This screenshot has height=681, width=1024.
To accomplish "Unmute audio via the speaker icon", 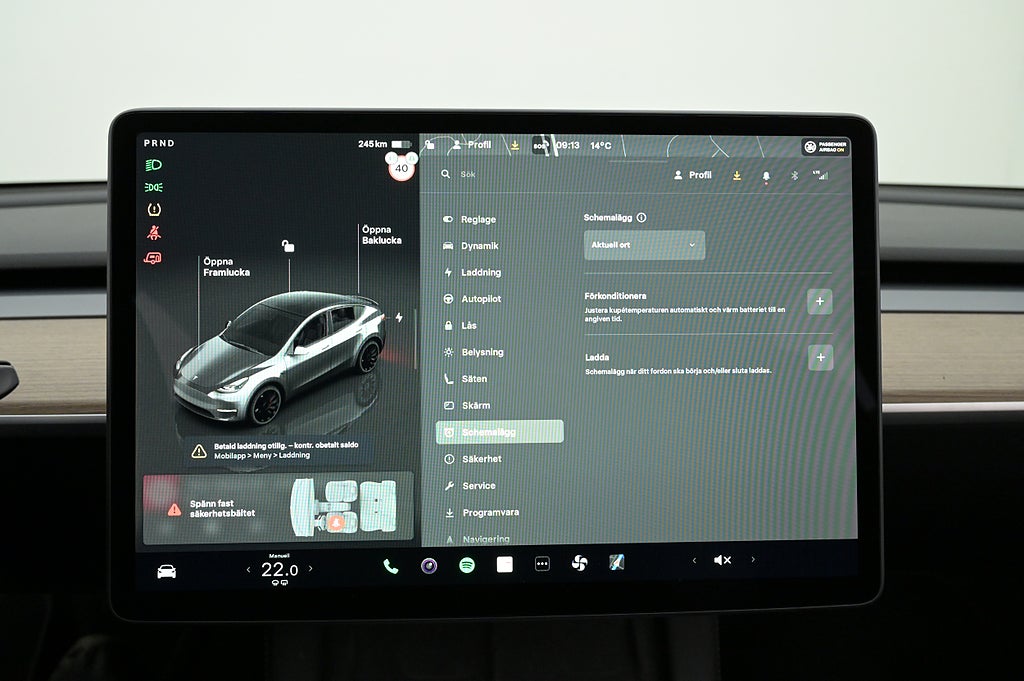I will coord(721,560).
